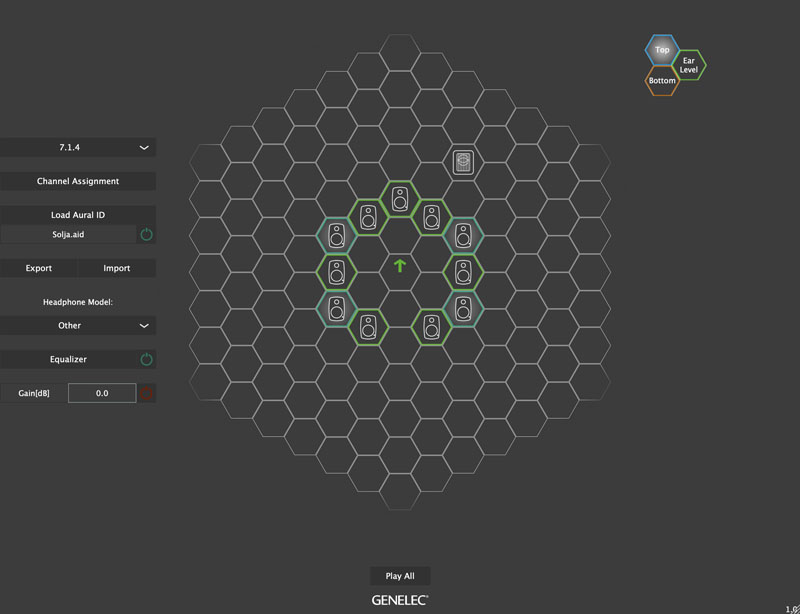Viewport: 800px width, 614px height.
Task: Select the top rear right height speaker
Action: (463, 309)
